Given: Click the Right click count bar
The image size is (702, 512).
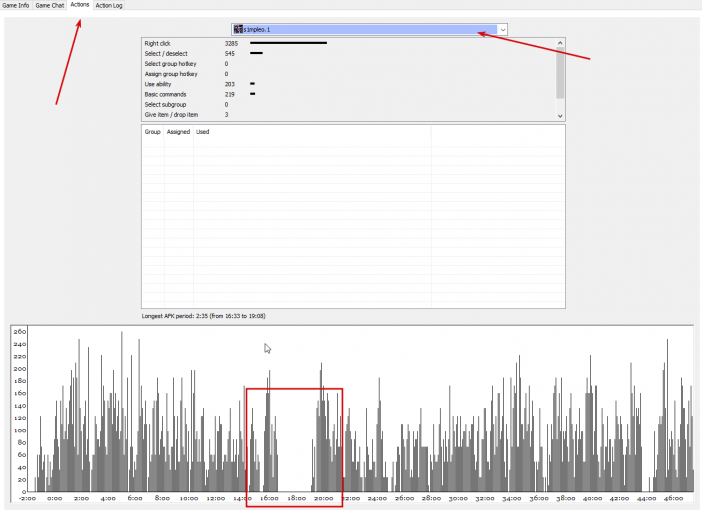Looking at the screenshot, I should tap(288, 43).
